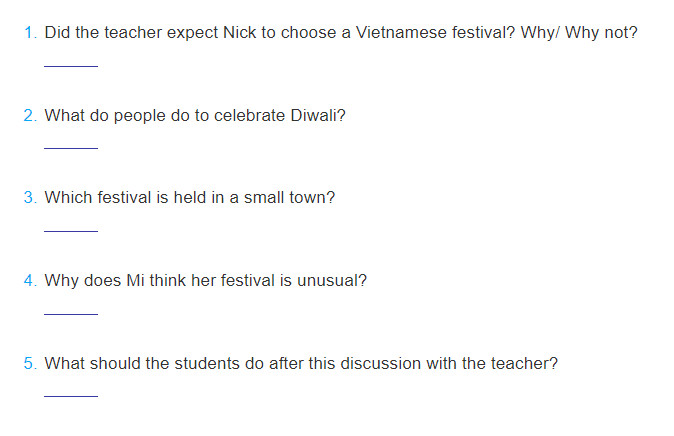
Task: Click the word 'Vietnamese' in question 1
Action: click(401, 33)
